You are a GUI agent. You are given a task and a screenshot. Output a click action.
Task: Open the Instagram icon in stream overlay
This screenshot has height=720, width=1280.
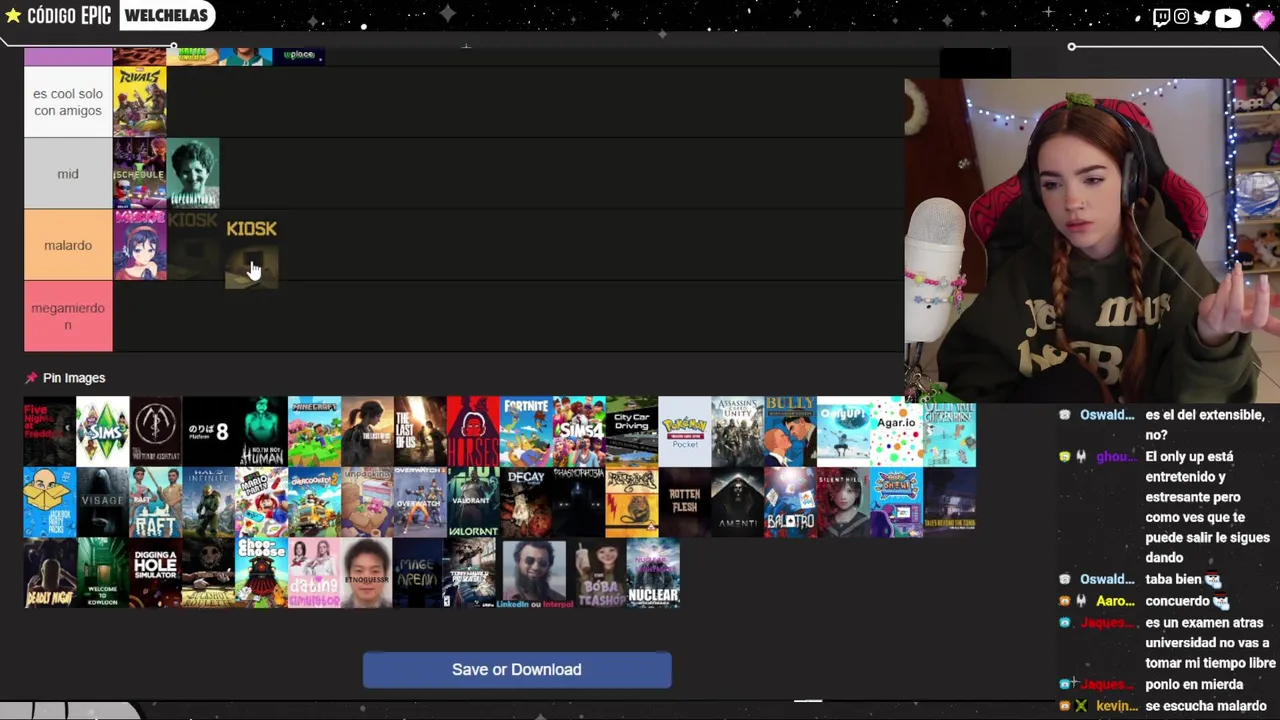pyautogui.click(x=1181, y=17)
